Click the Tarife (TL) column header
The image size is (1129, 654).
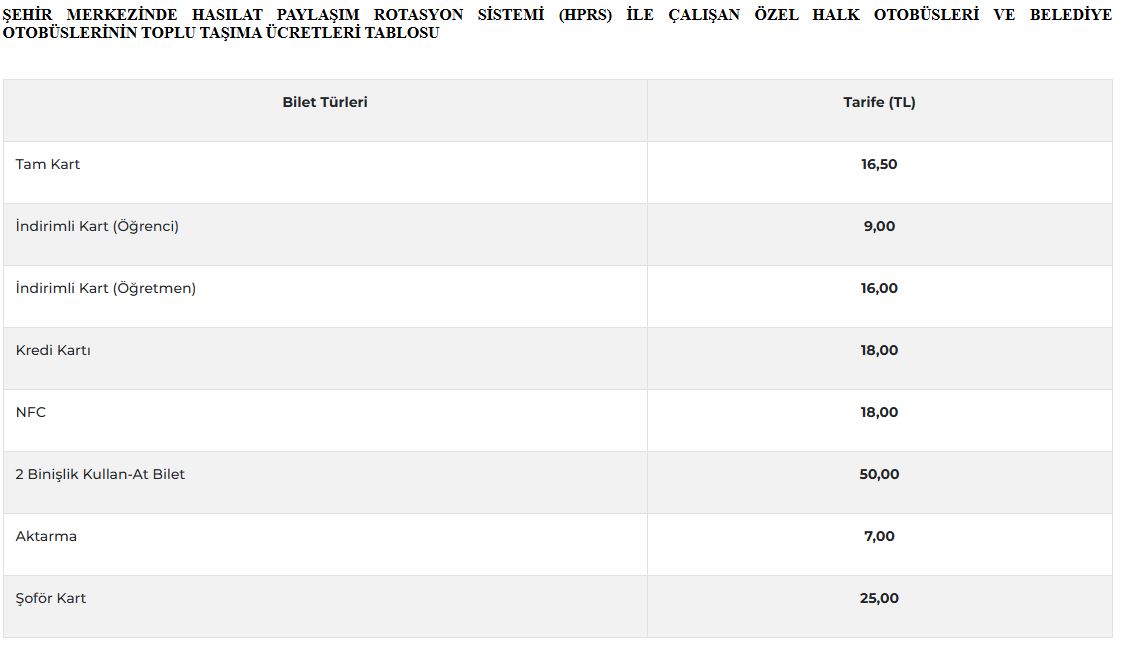(x=879, y=102)
